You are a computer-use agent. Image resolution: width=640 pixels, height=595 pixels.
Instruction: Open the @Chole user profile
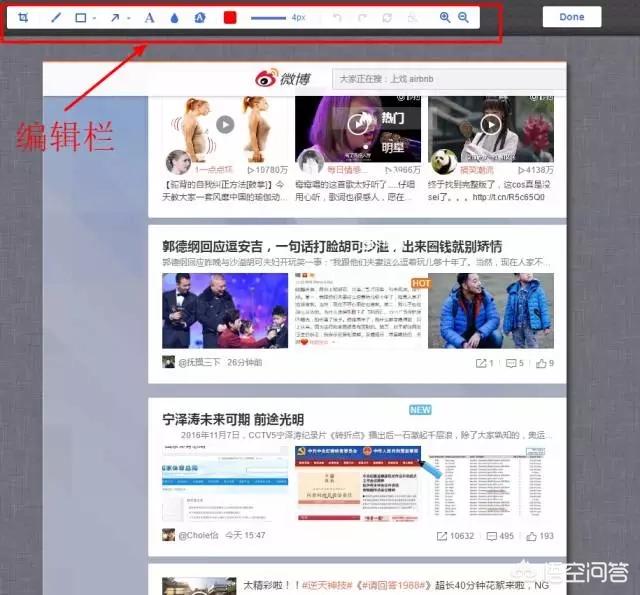[x=198, y=535]
